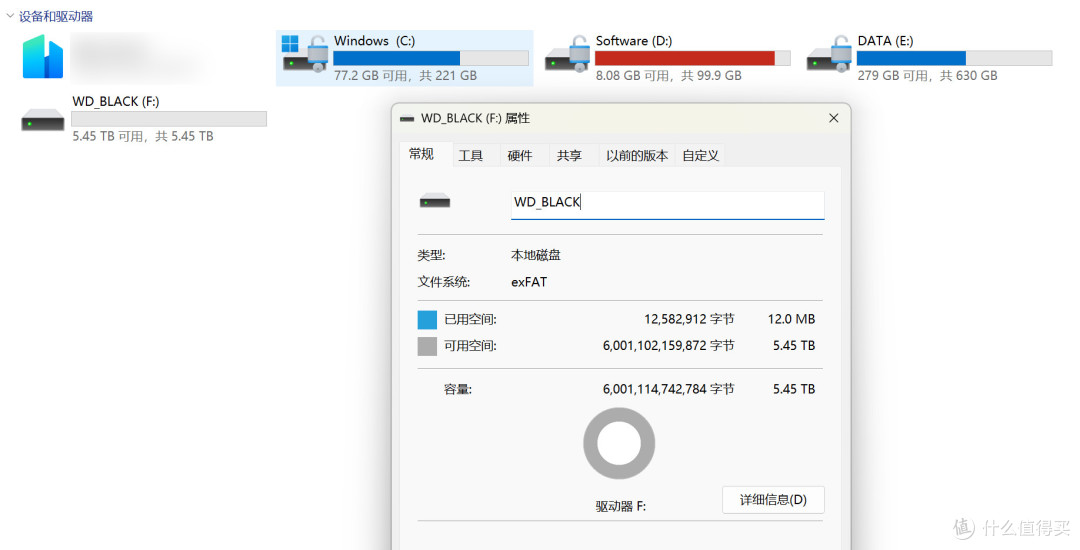This screenshot has height=550, width=1080.
Task: Click the blue 已用空间 color swatch
Action: (x=427, y=319)
